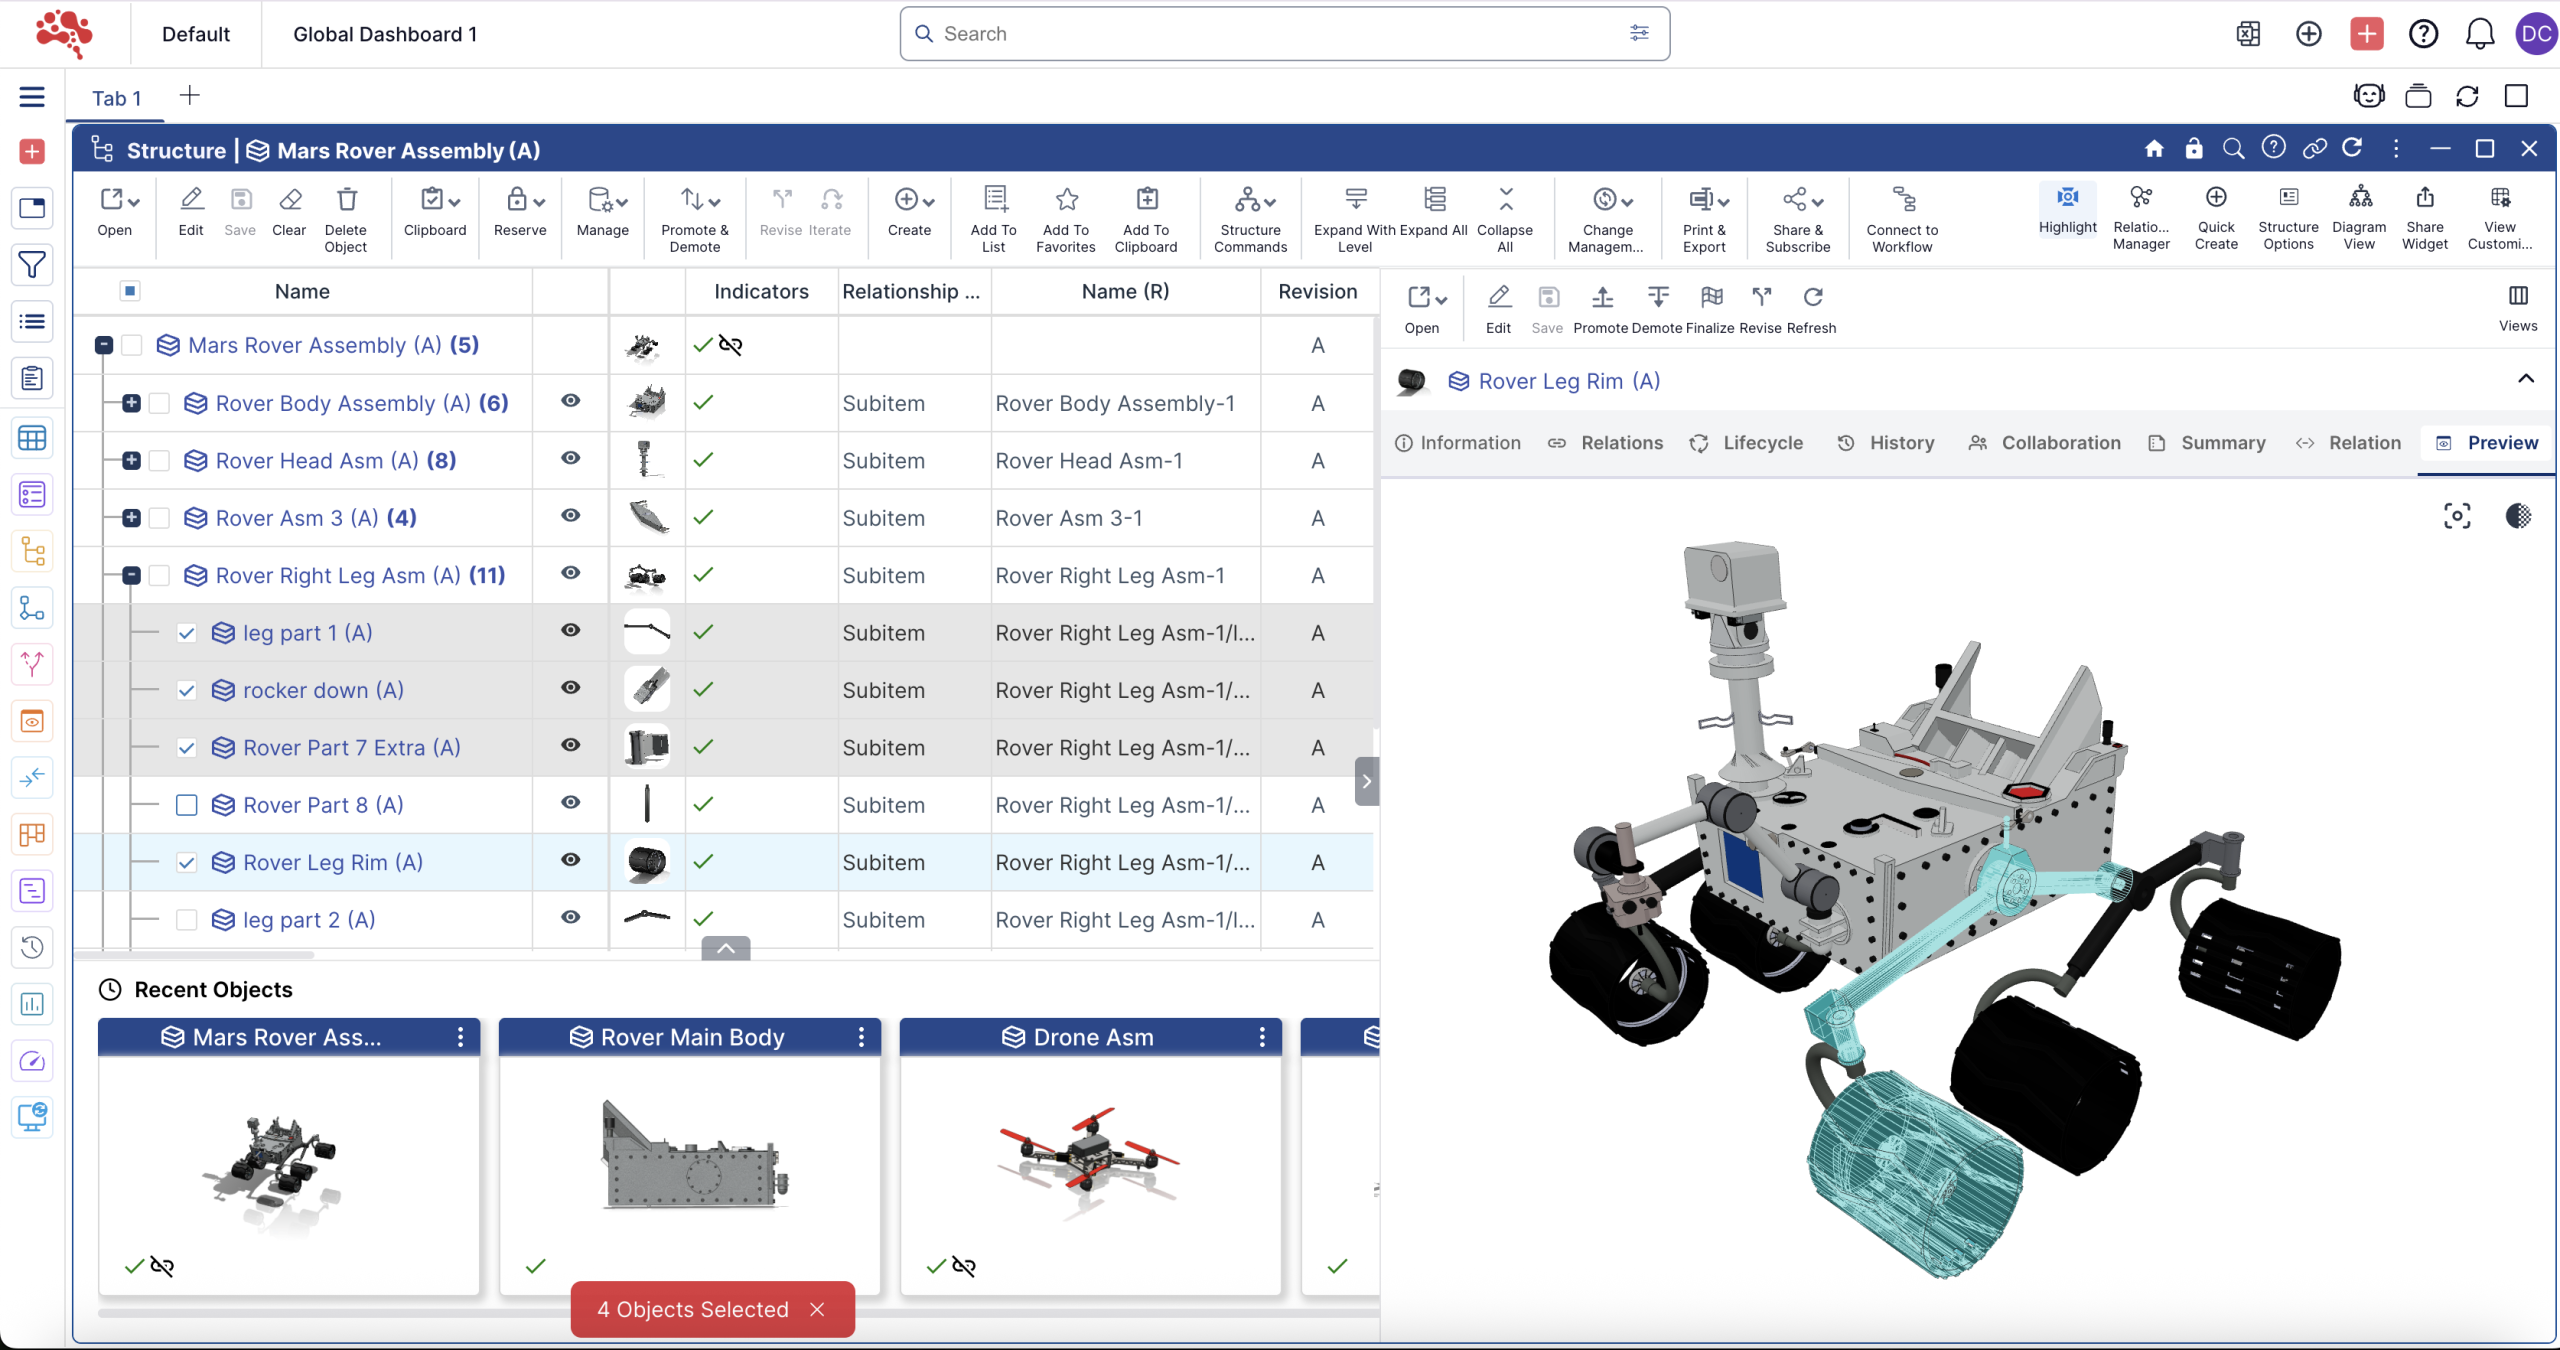The width and height of the screenshot is (2560, 1350).
Task: Expand the Rover Head Asm node
Action: 131,461
